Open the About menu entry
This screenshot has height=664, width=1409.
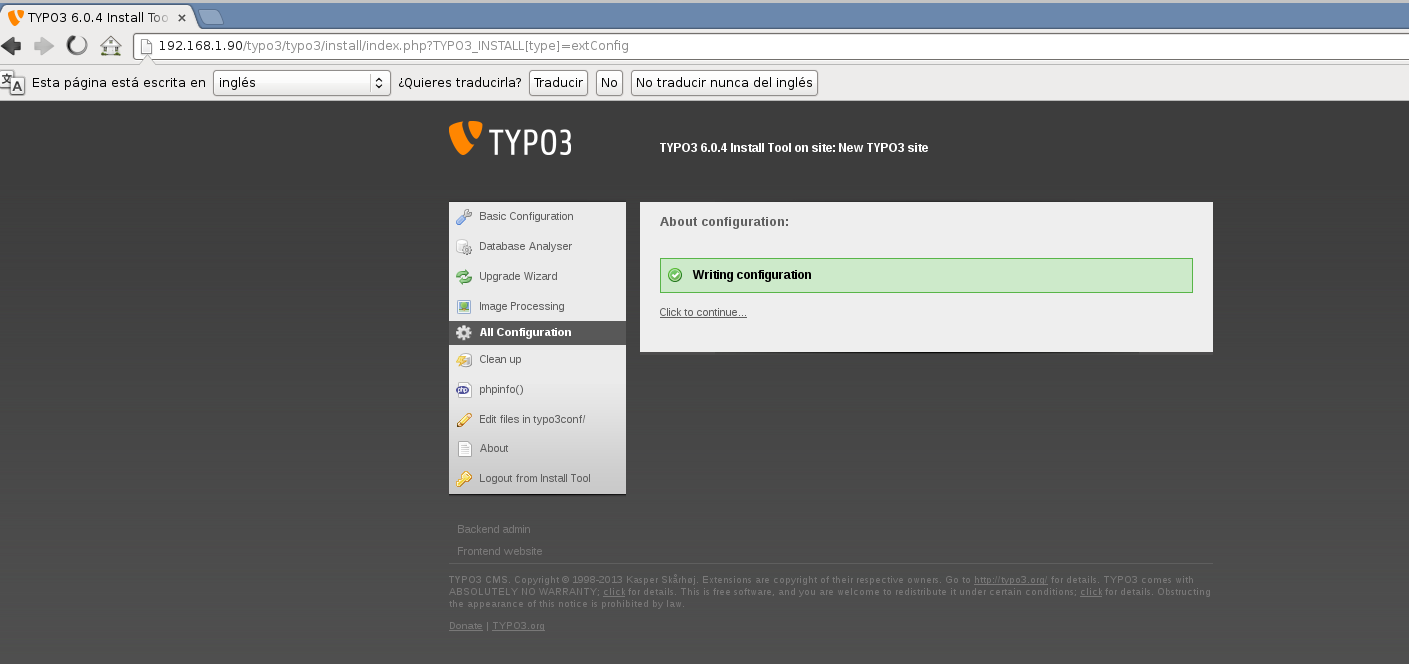(x=493, y=449)
